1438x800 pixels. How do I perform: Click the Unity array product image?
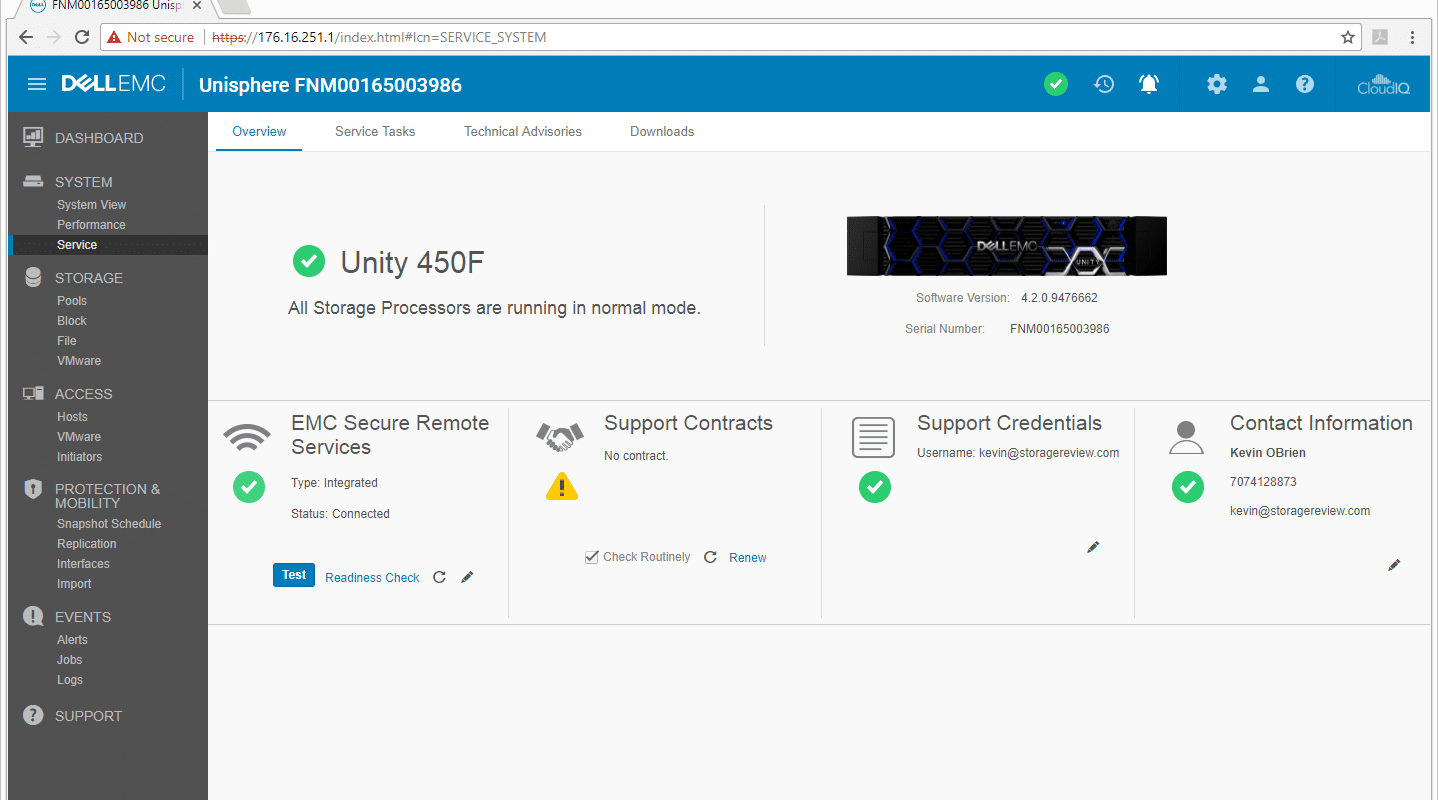(x=1006, y=246)
